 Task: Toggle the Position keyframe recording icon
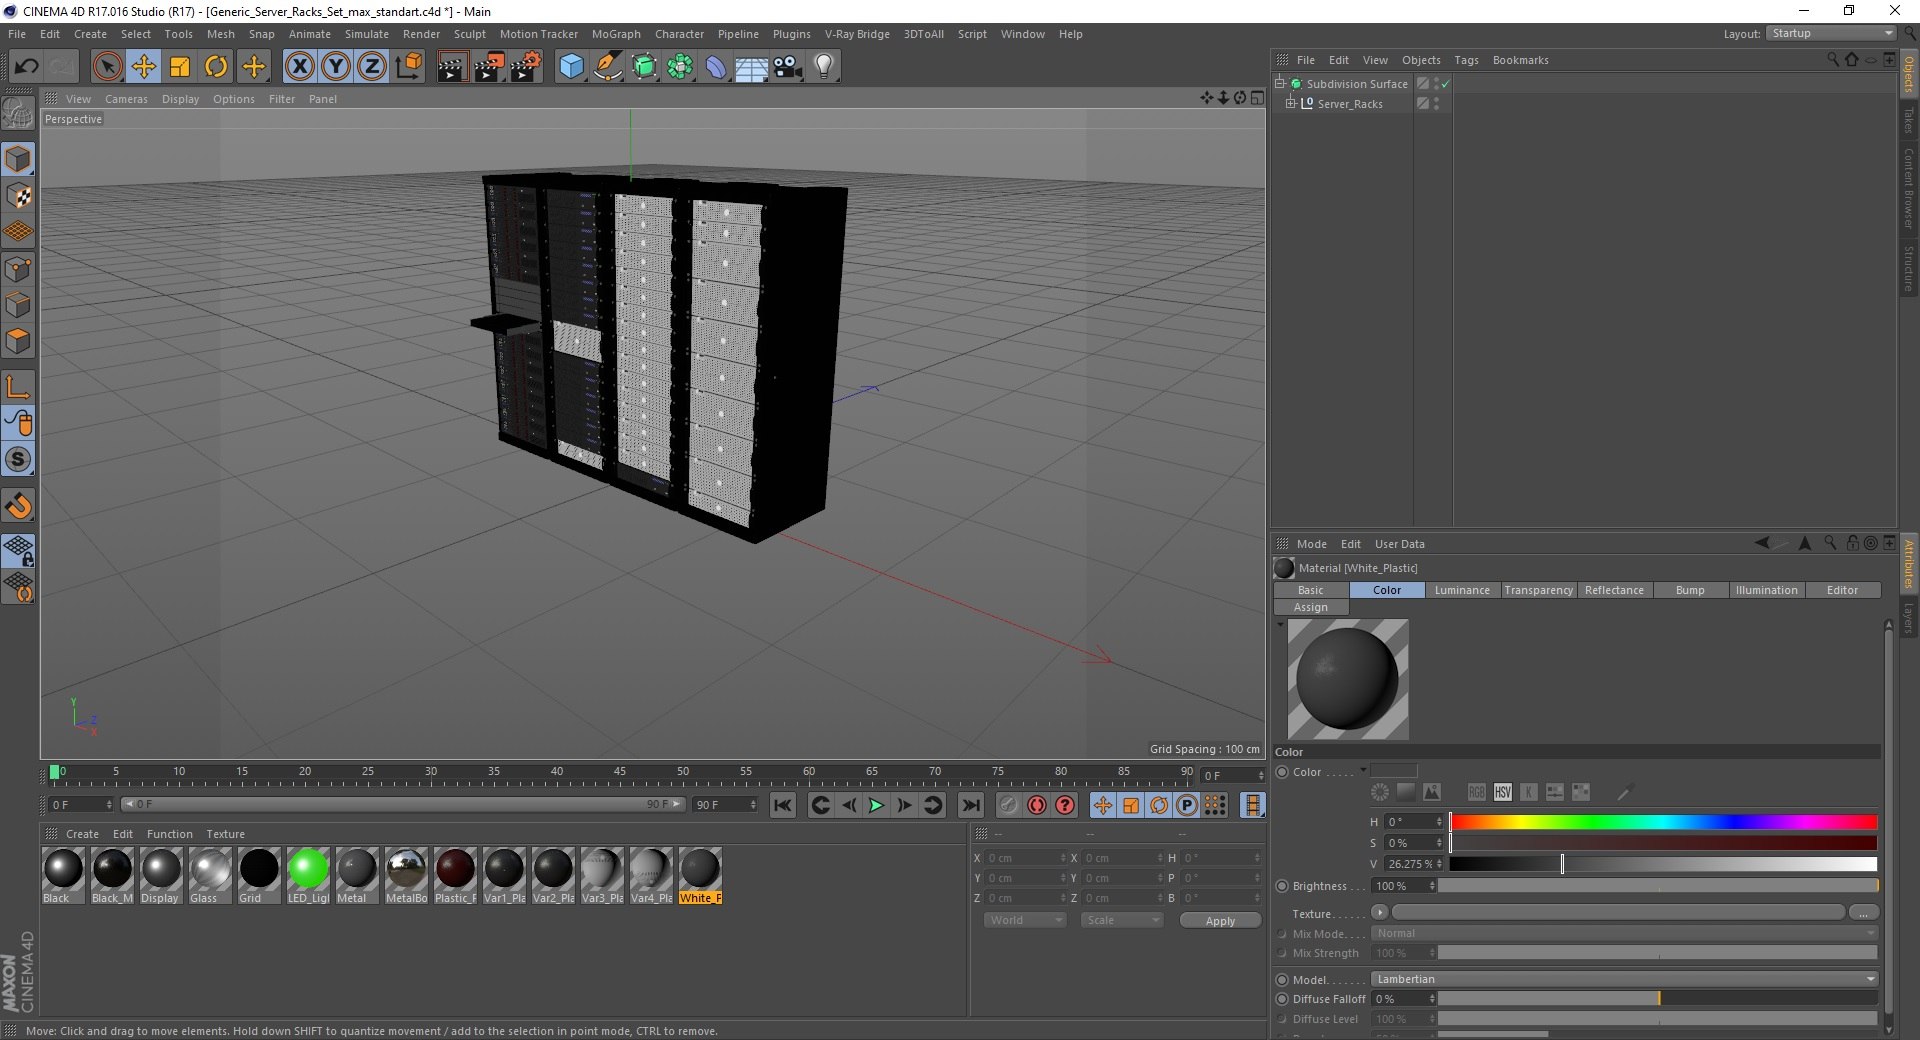click(x=1102, y=805)
